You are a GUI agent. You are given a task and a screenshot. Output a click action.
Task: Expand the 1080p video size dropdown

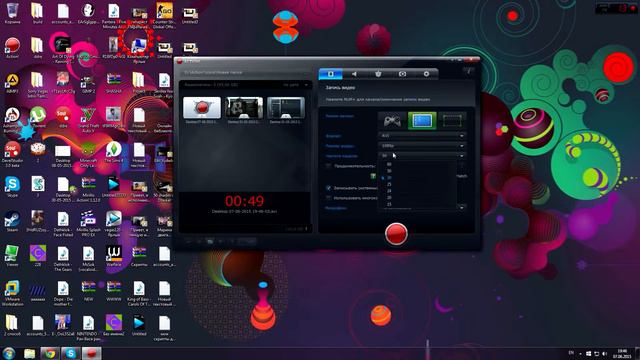coord(422,146)
